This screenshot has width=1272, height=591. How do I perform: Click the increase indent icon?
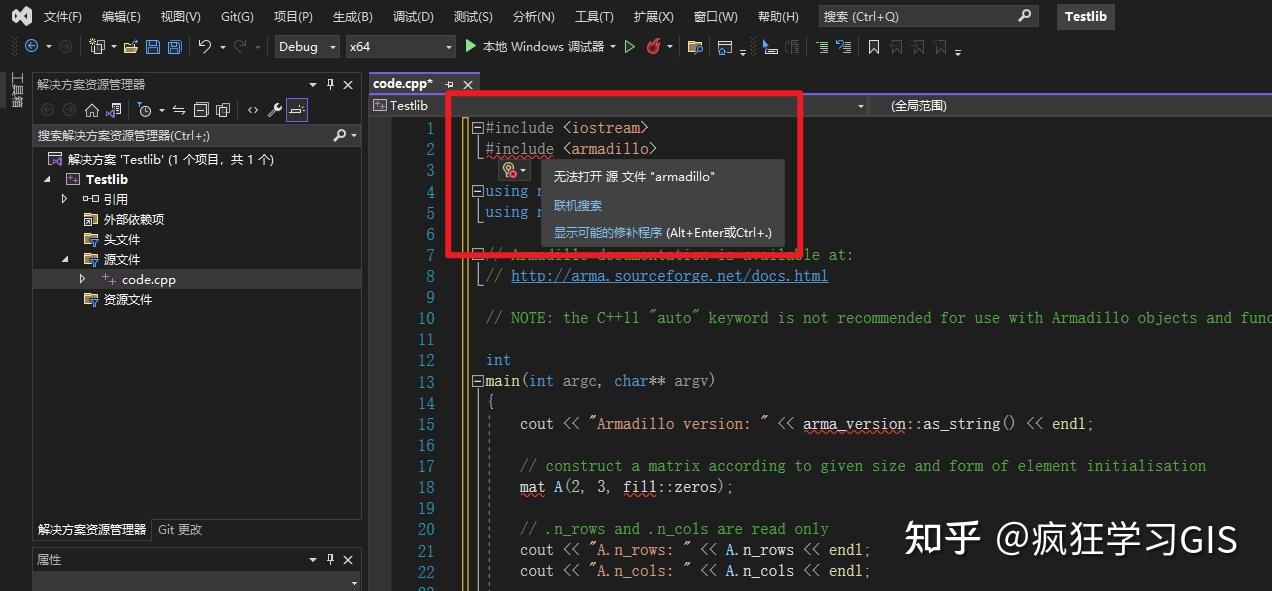[x=822, y=47]
